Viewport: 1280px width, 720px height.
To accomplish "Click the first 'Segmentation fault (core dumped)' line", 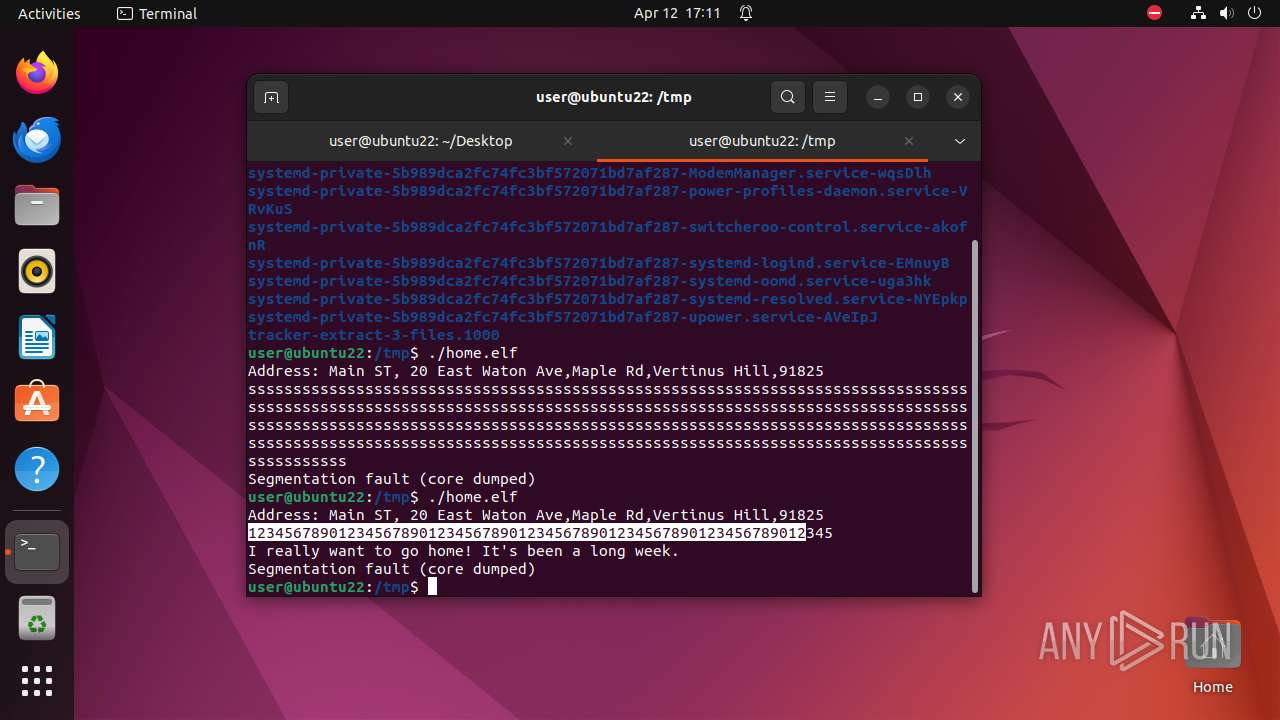I will (x=392, y=479).
